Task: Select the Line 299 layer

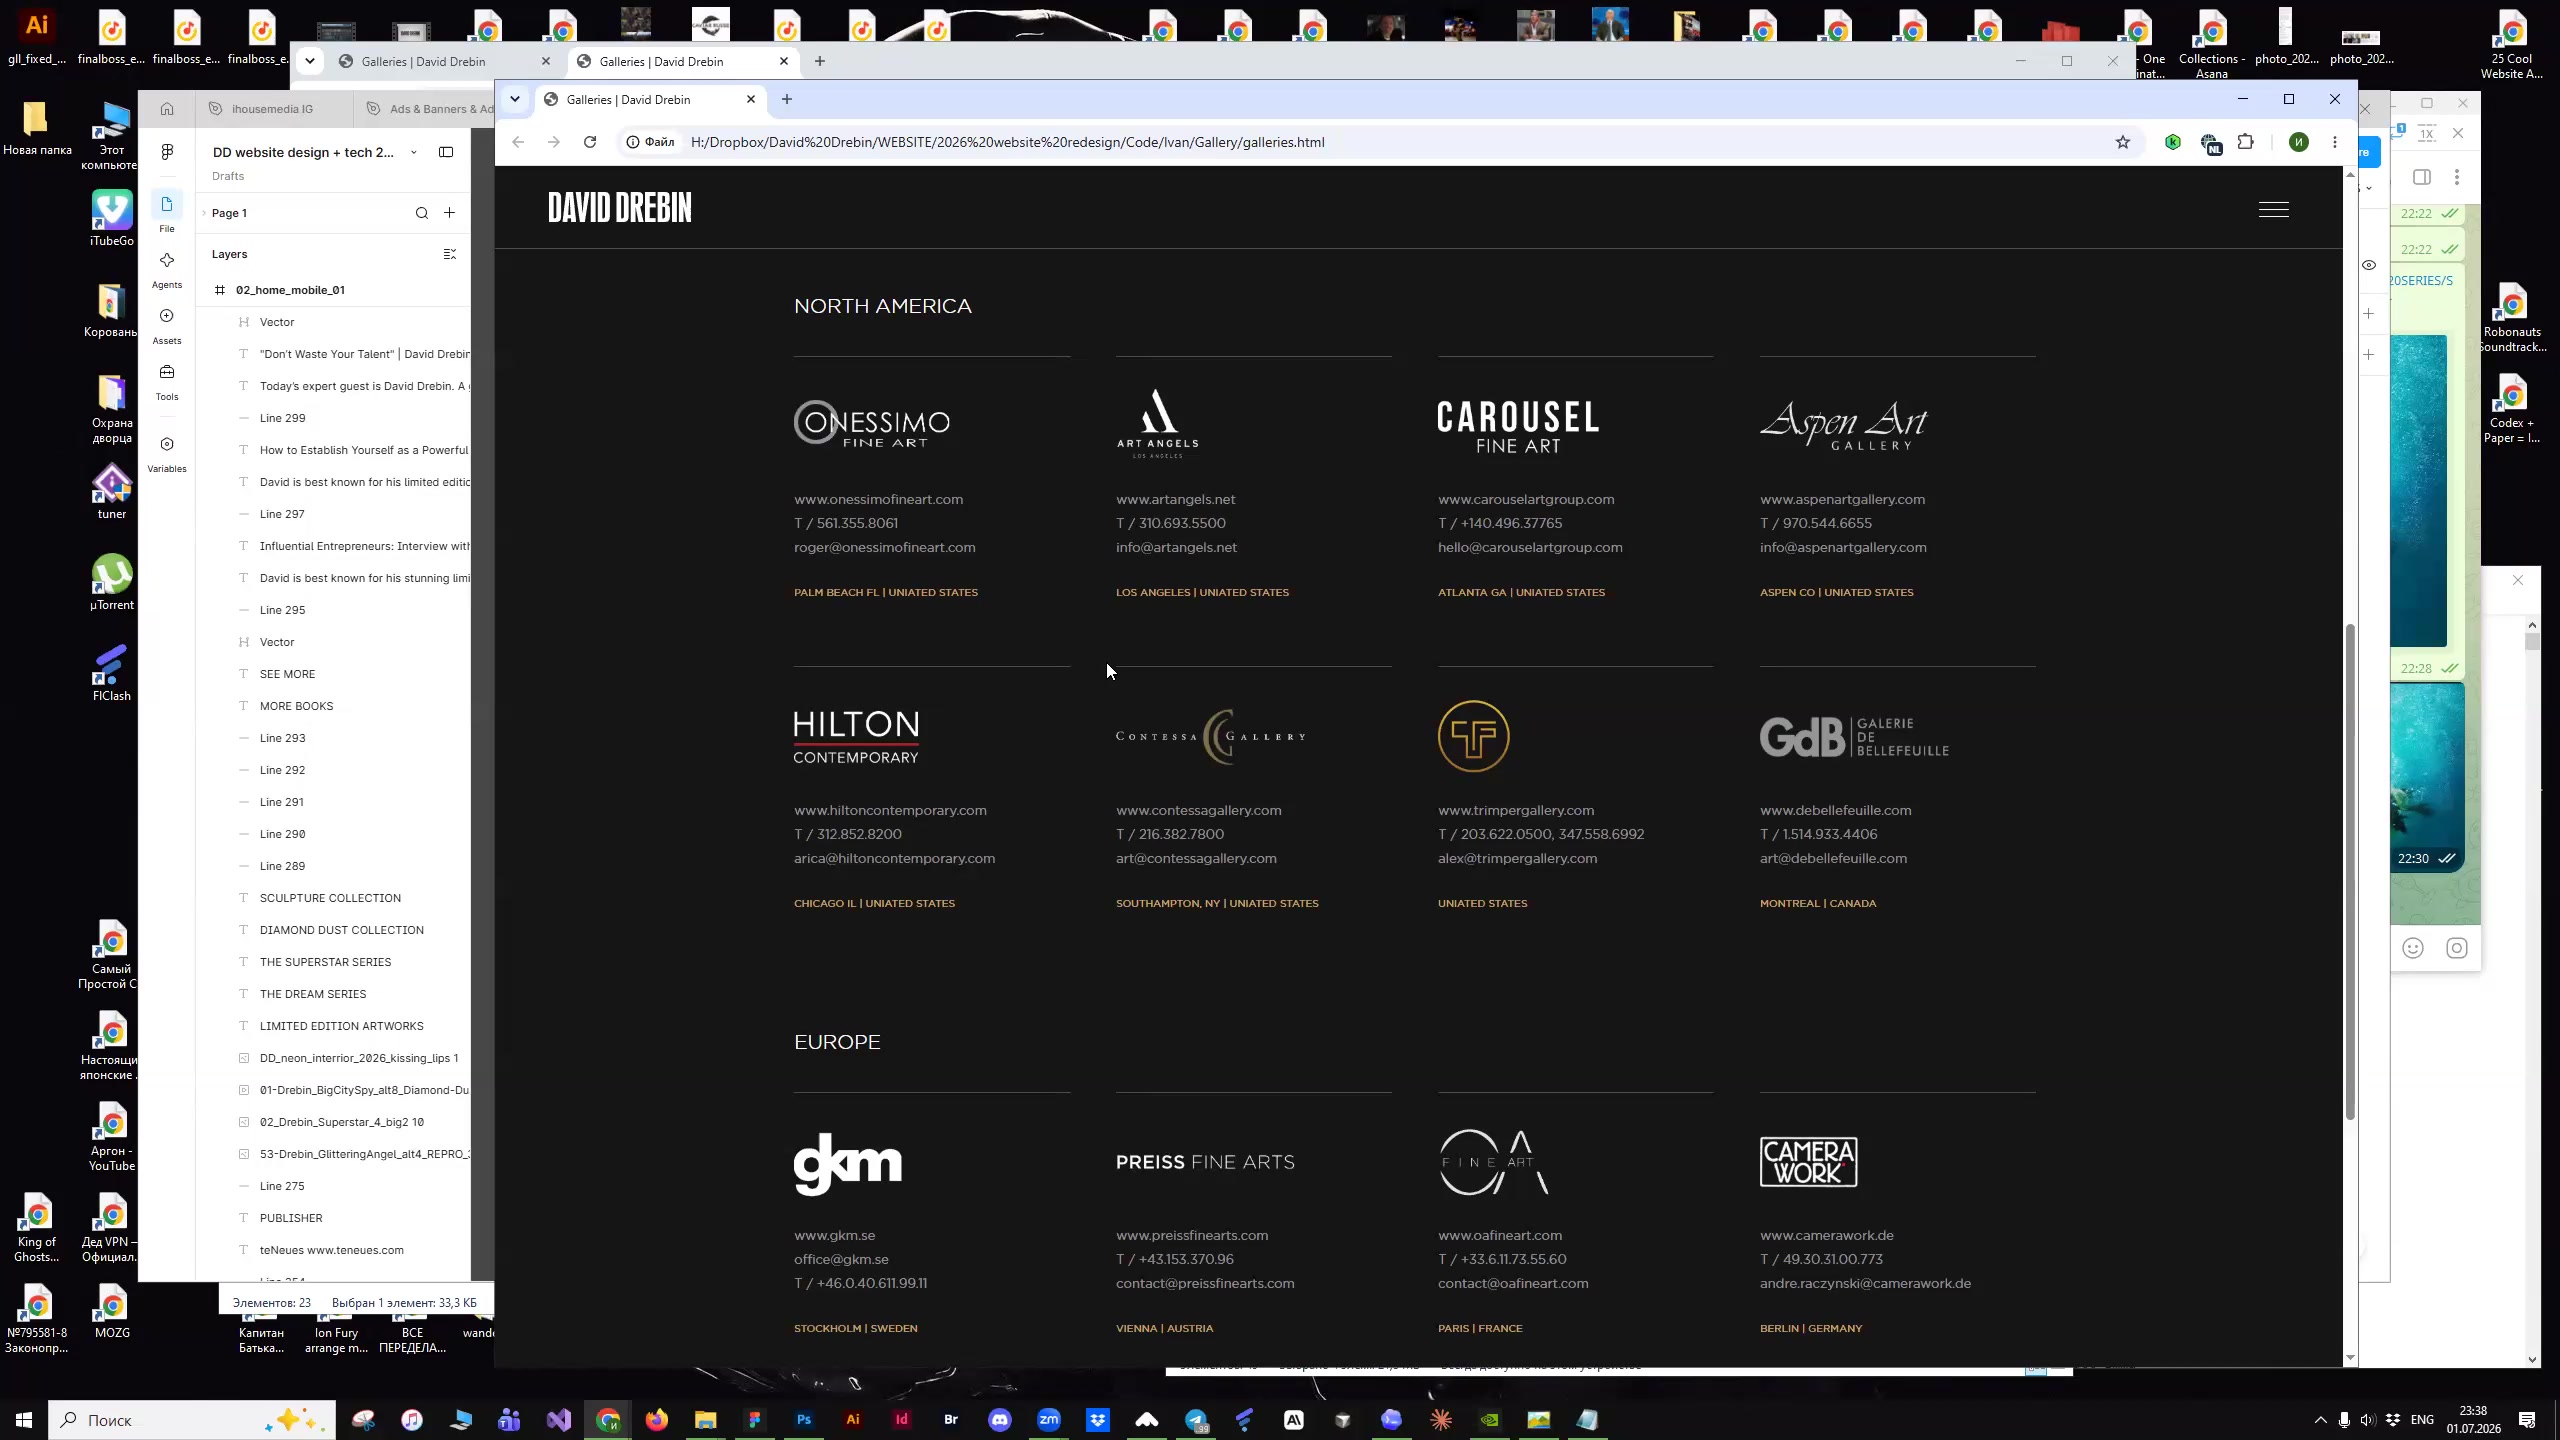Action: click(283, 418)
